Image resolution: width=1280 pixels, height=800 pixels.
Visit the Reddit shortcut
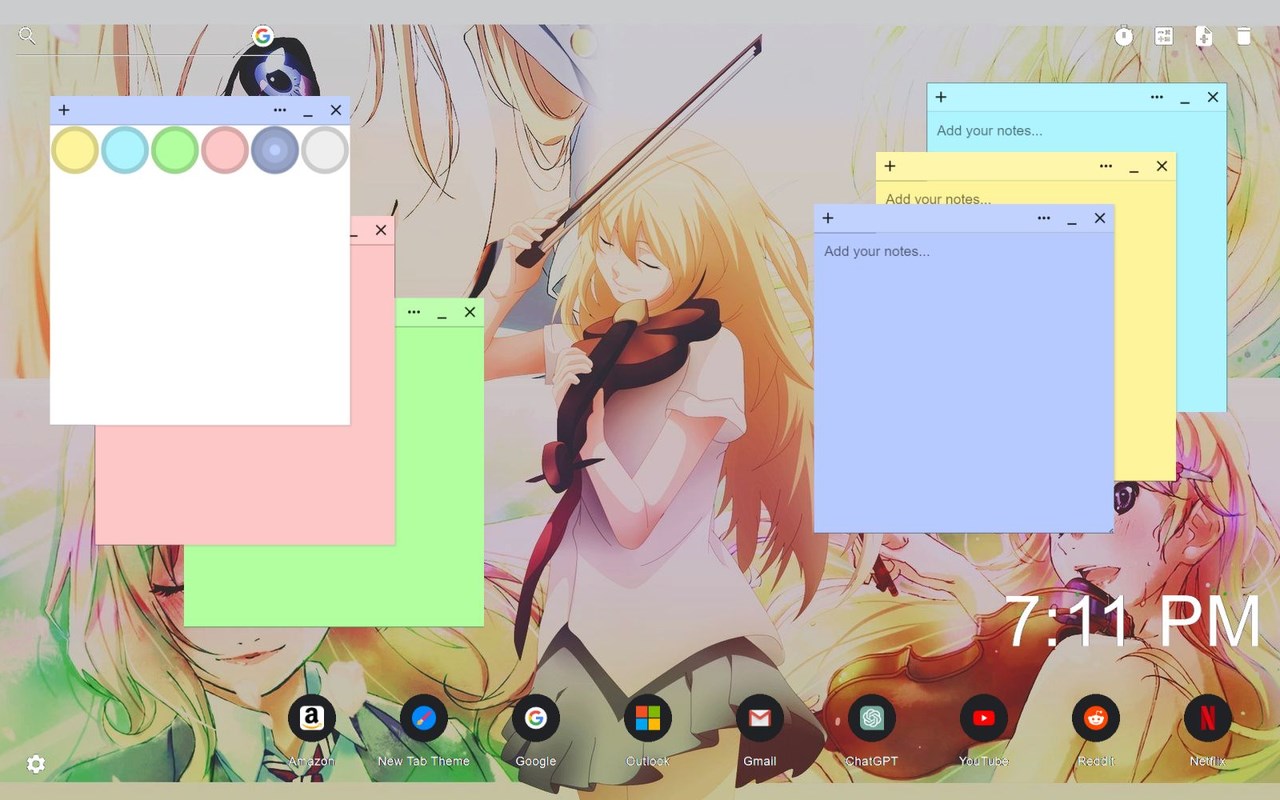tap(1096, 718)
